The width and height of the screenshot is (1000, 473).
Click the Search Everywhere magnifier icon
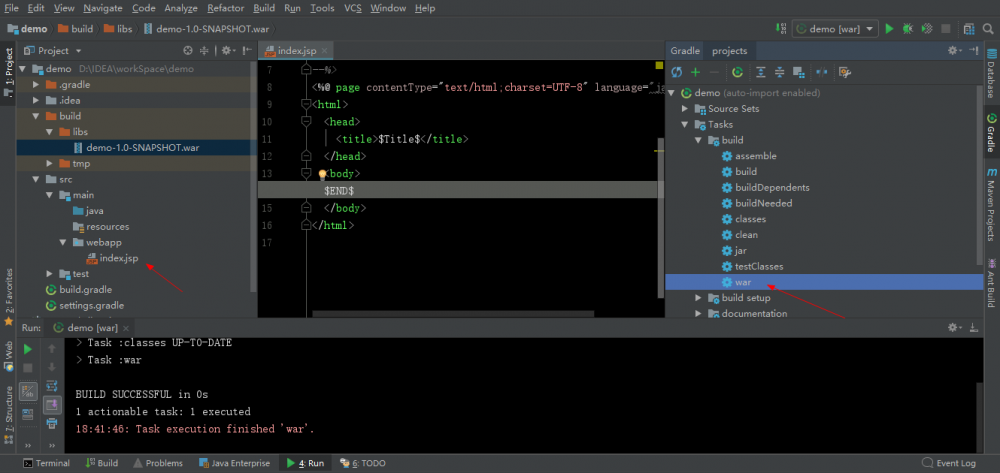coord(988,29)
